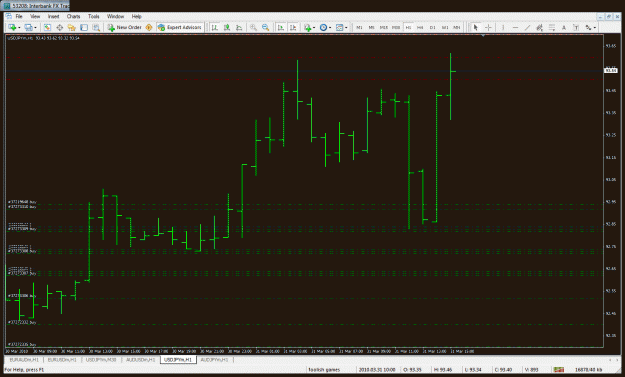625x377 pixels.
Task: Switch to the EURAUDm,H1 chart tab
Action: pyautogui.click(x=24, y=360)
